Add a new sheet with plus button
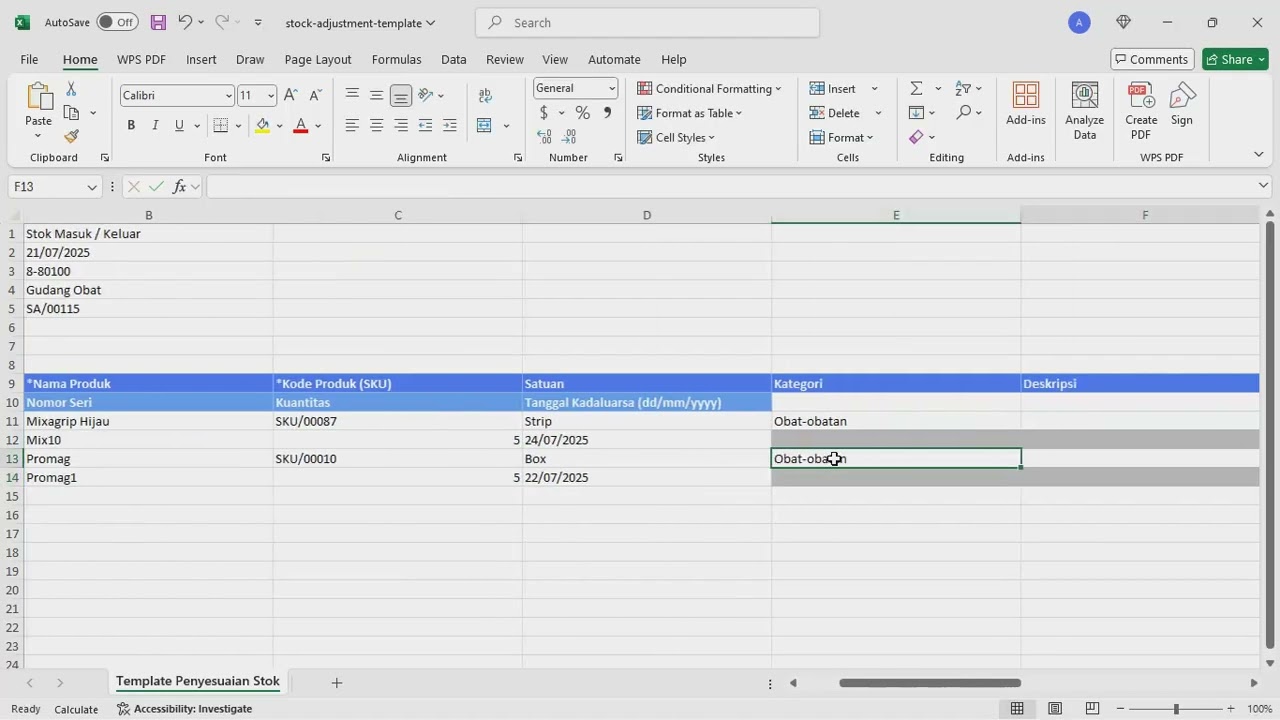The width and height of the screenshot is (1280, 720). tap(337, 682)
